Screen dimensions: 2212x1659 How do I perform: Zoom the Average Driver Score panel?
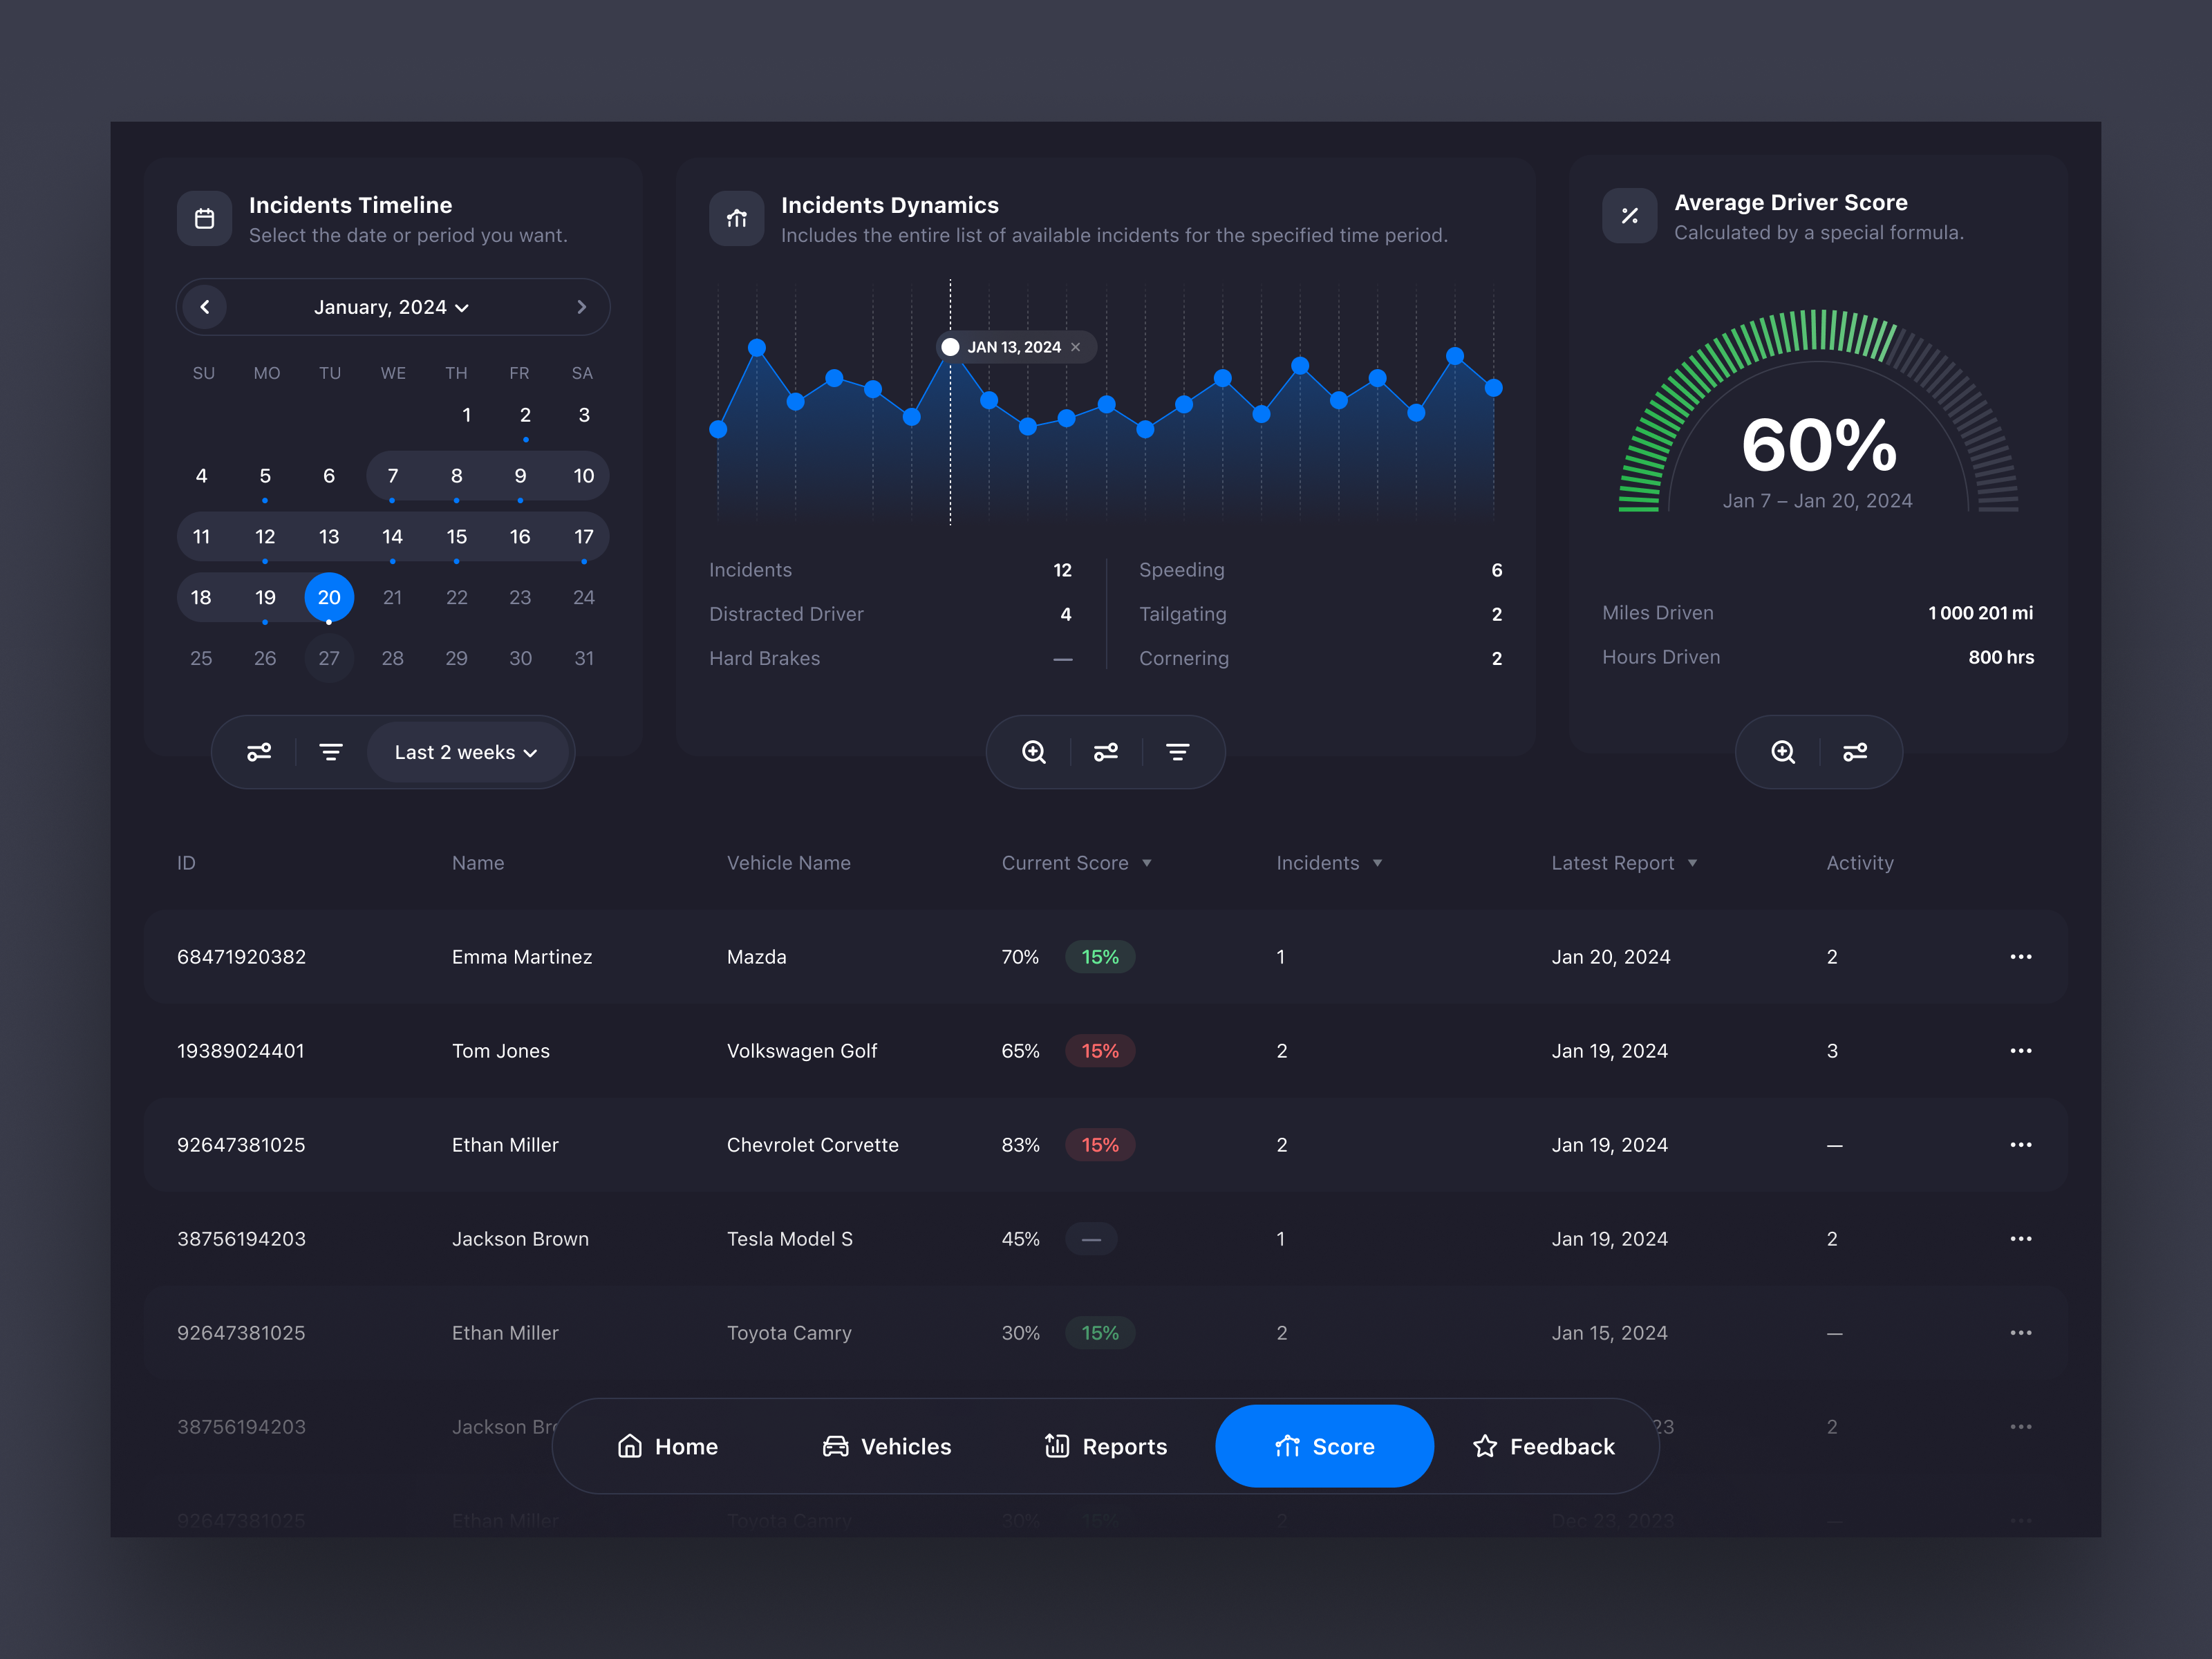click(1782, 751)
